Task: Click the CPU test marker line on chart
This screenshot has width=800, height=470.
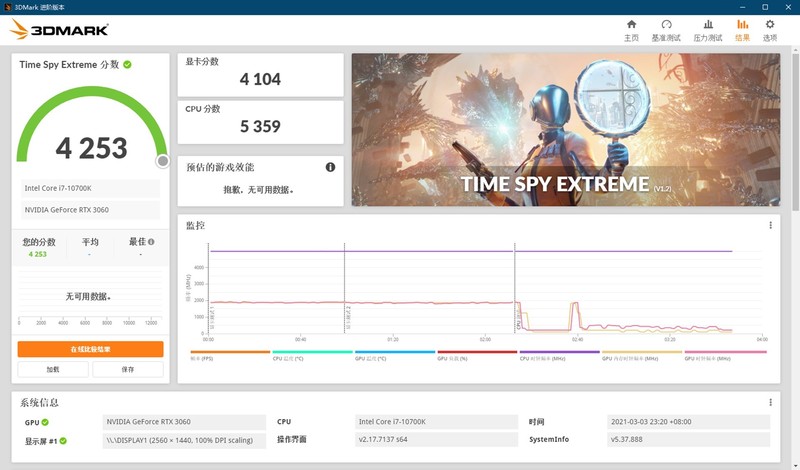Action: (x=515, y=288)
